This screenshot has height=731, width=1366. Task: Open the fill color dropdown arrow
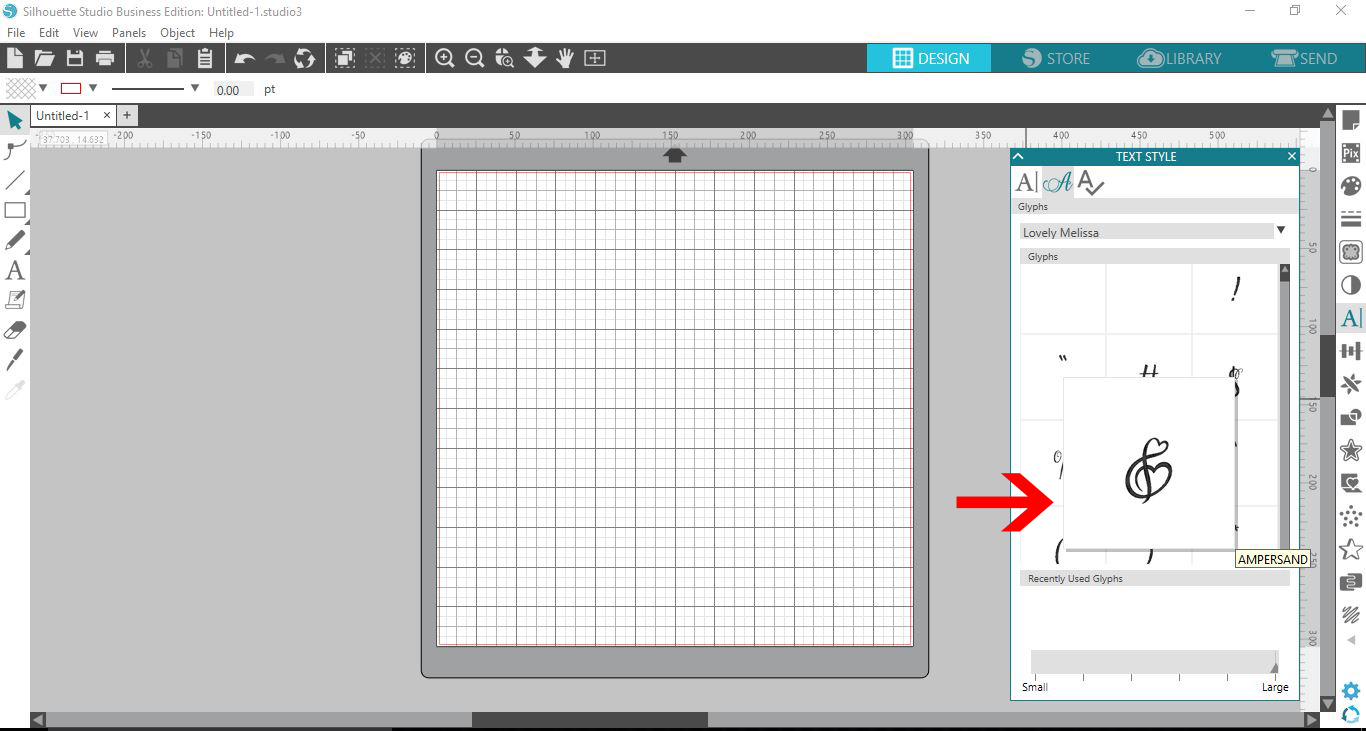point(43,88)
